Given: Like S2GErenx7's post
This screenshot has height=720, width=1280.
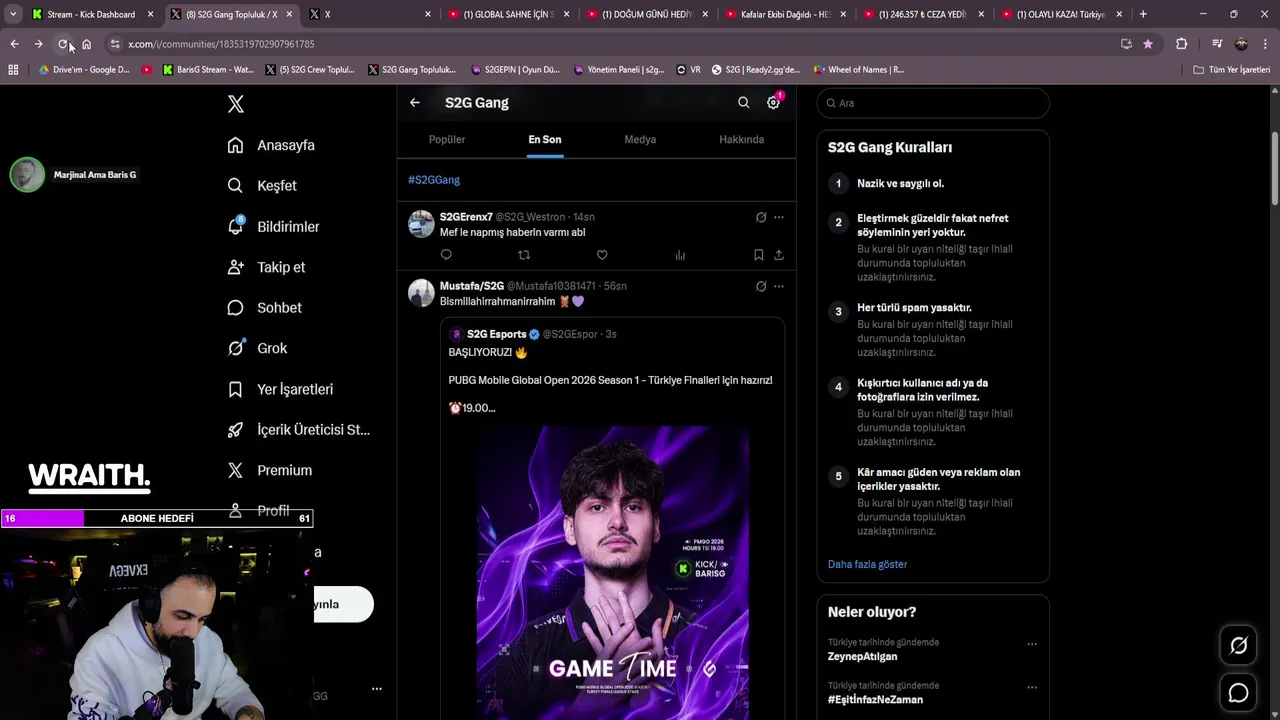Looking at the screenshot, I should click(602, 255).
